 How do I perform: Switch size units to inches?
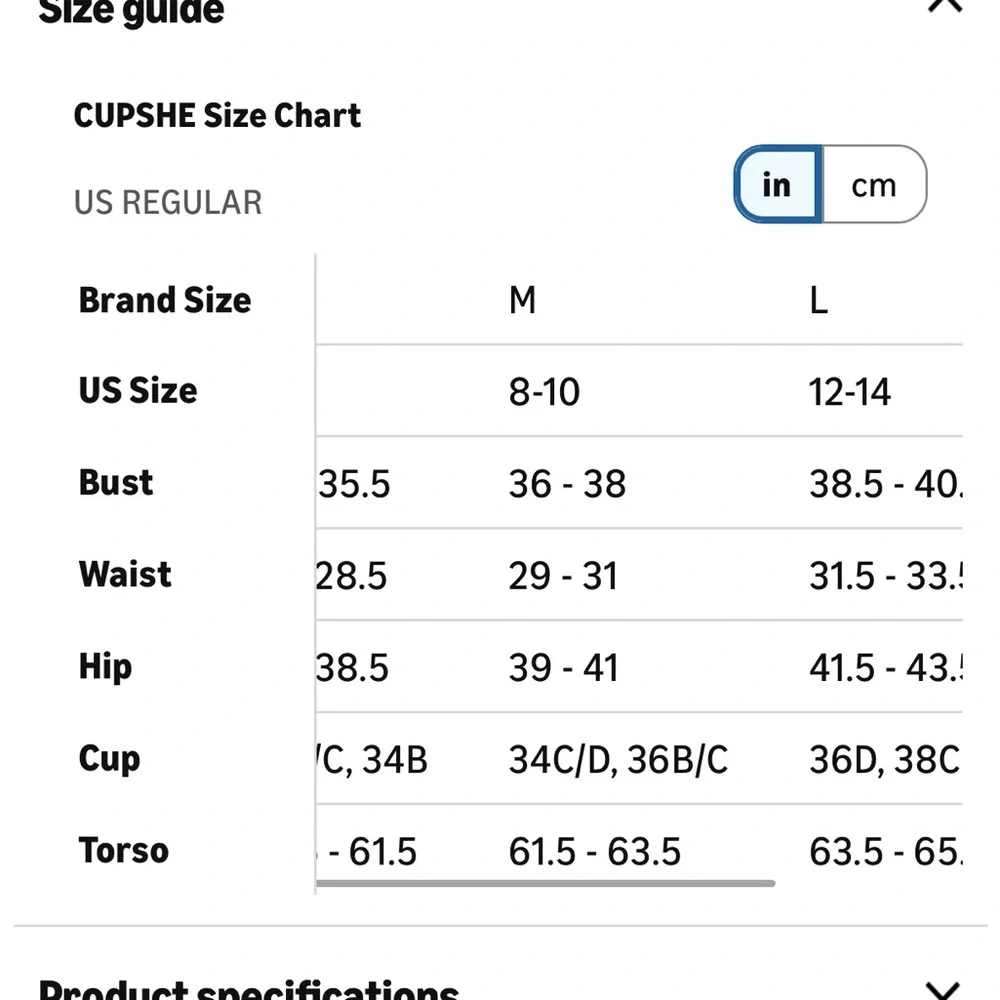click(x=777, y=184)
